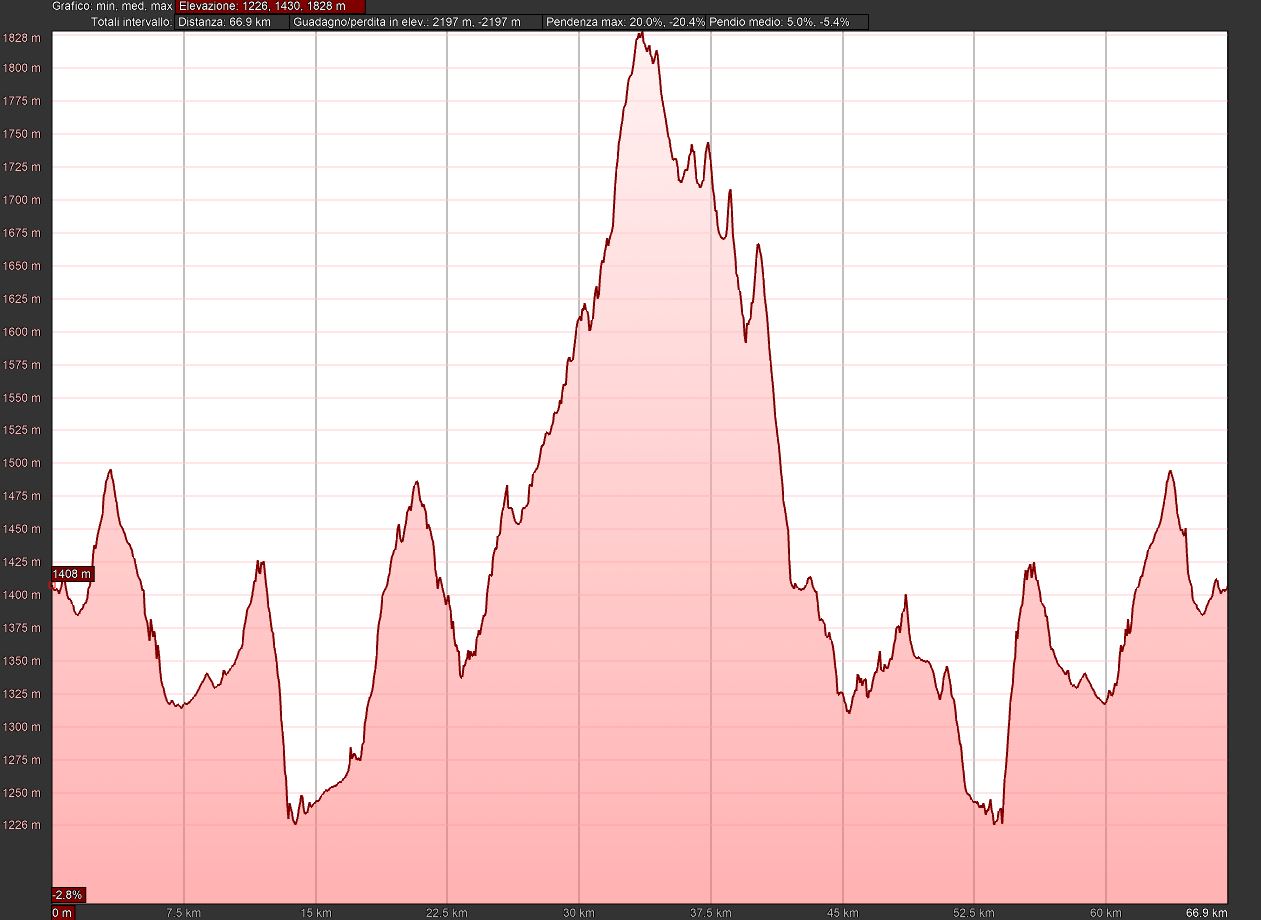The image size is (1261, 920).
Task: Click the Elevazione min/med/max readout
Action: pyautogui.click(x=270, y=6)
